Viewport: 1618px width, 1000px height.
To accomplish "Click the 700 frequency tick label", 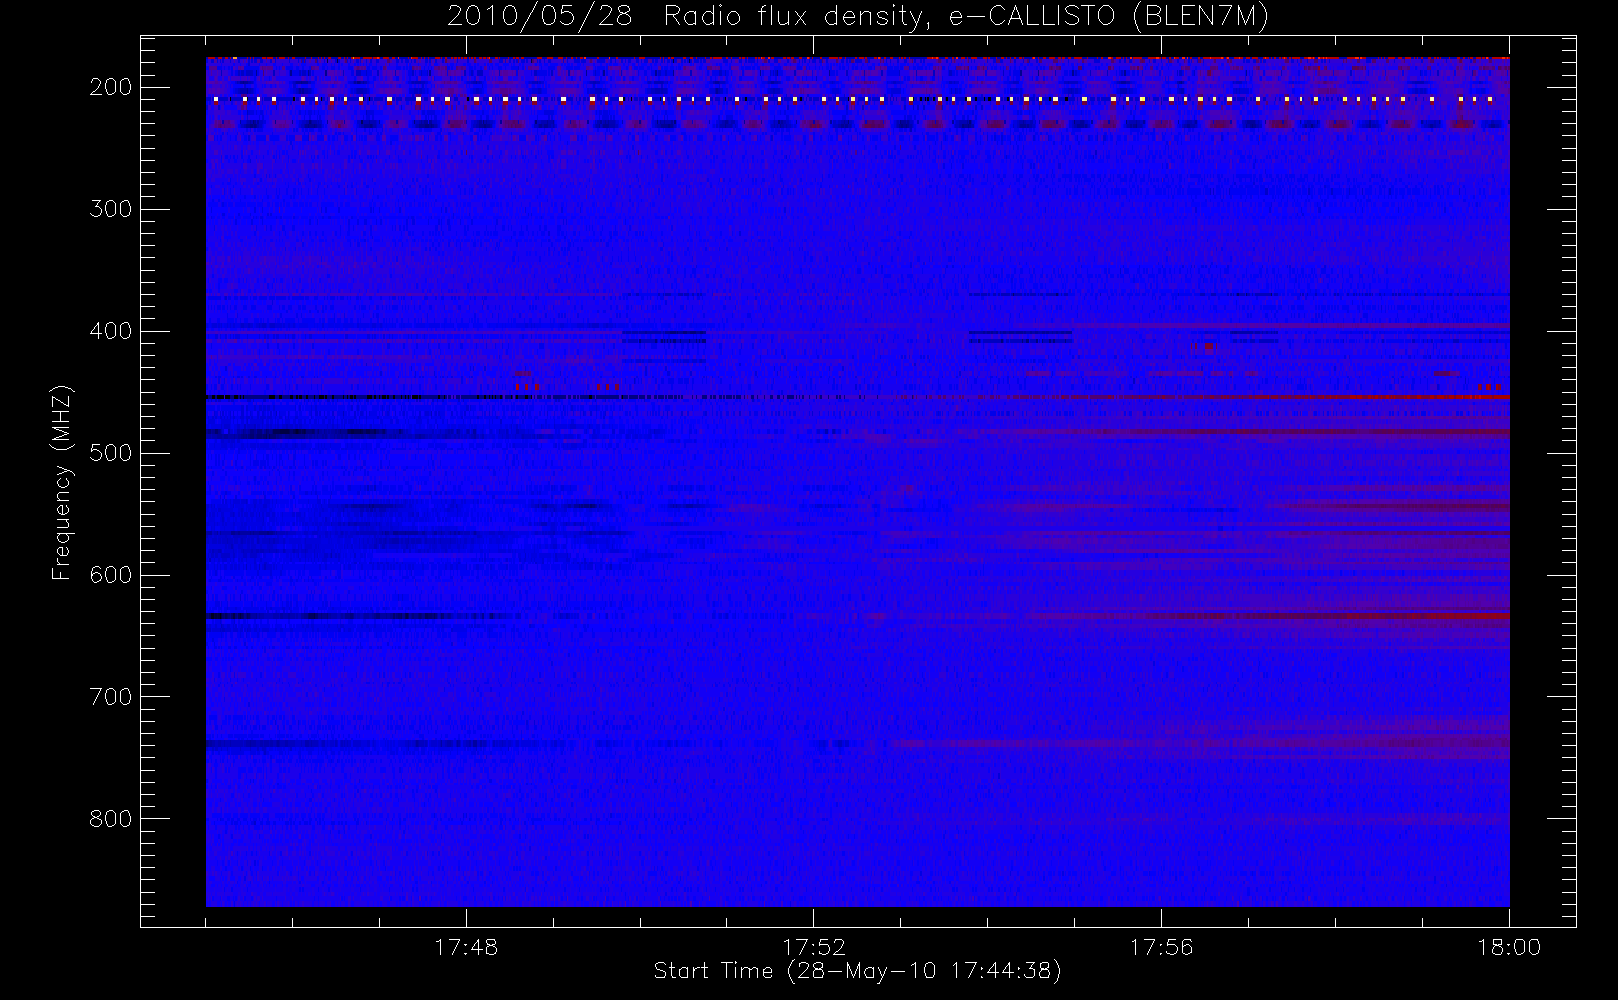I will pyautogui.click(x=110, y=698).
